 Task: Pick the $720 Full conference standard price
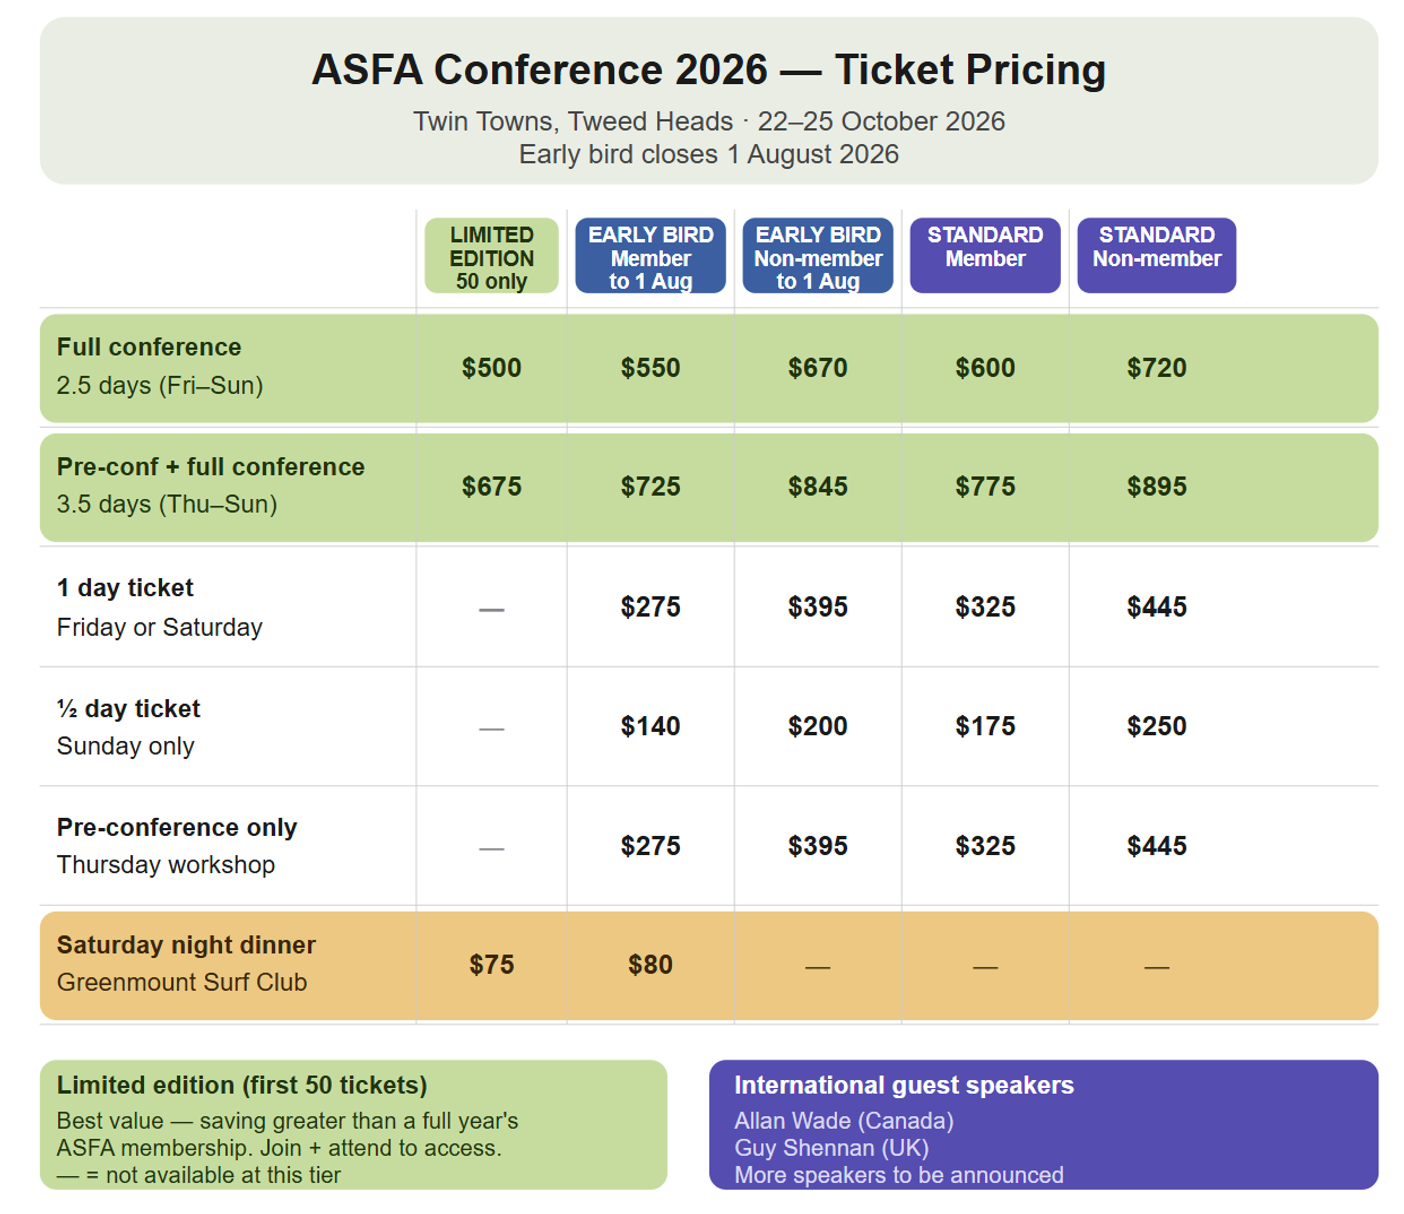coord(1156,368)
